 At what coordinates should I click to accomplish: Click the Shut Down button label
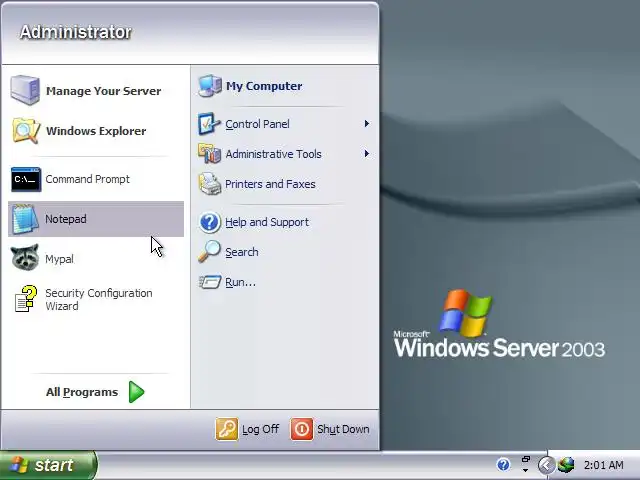click(x=343, y=429)
